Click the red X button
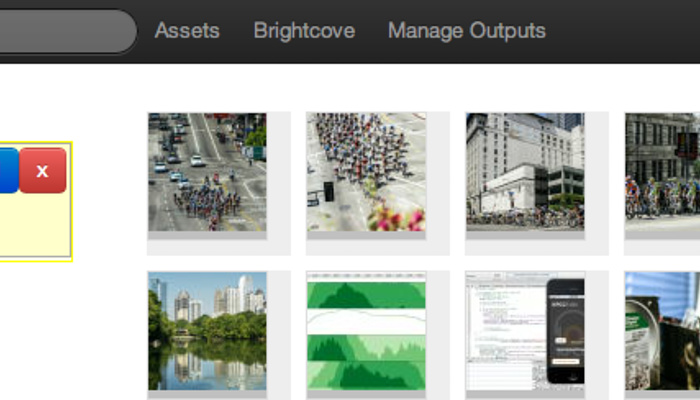 (42, 171)
